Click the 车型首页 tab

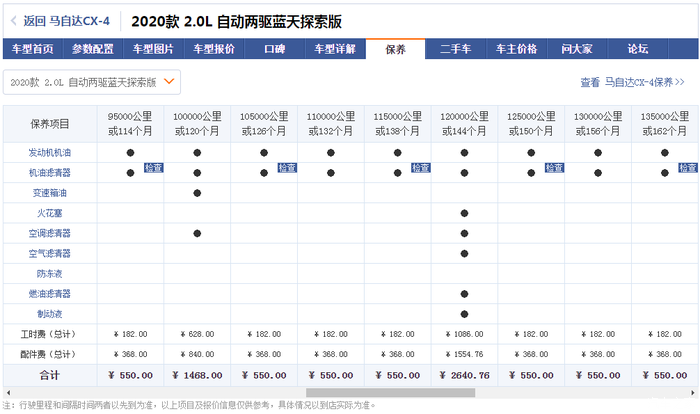click(x=32, y=48)
